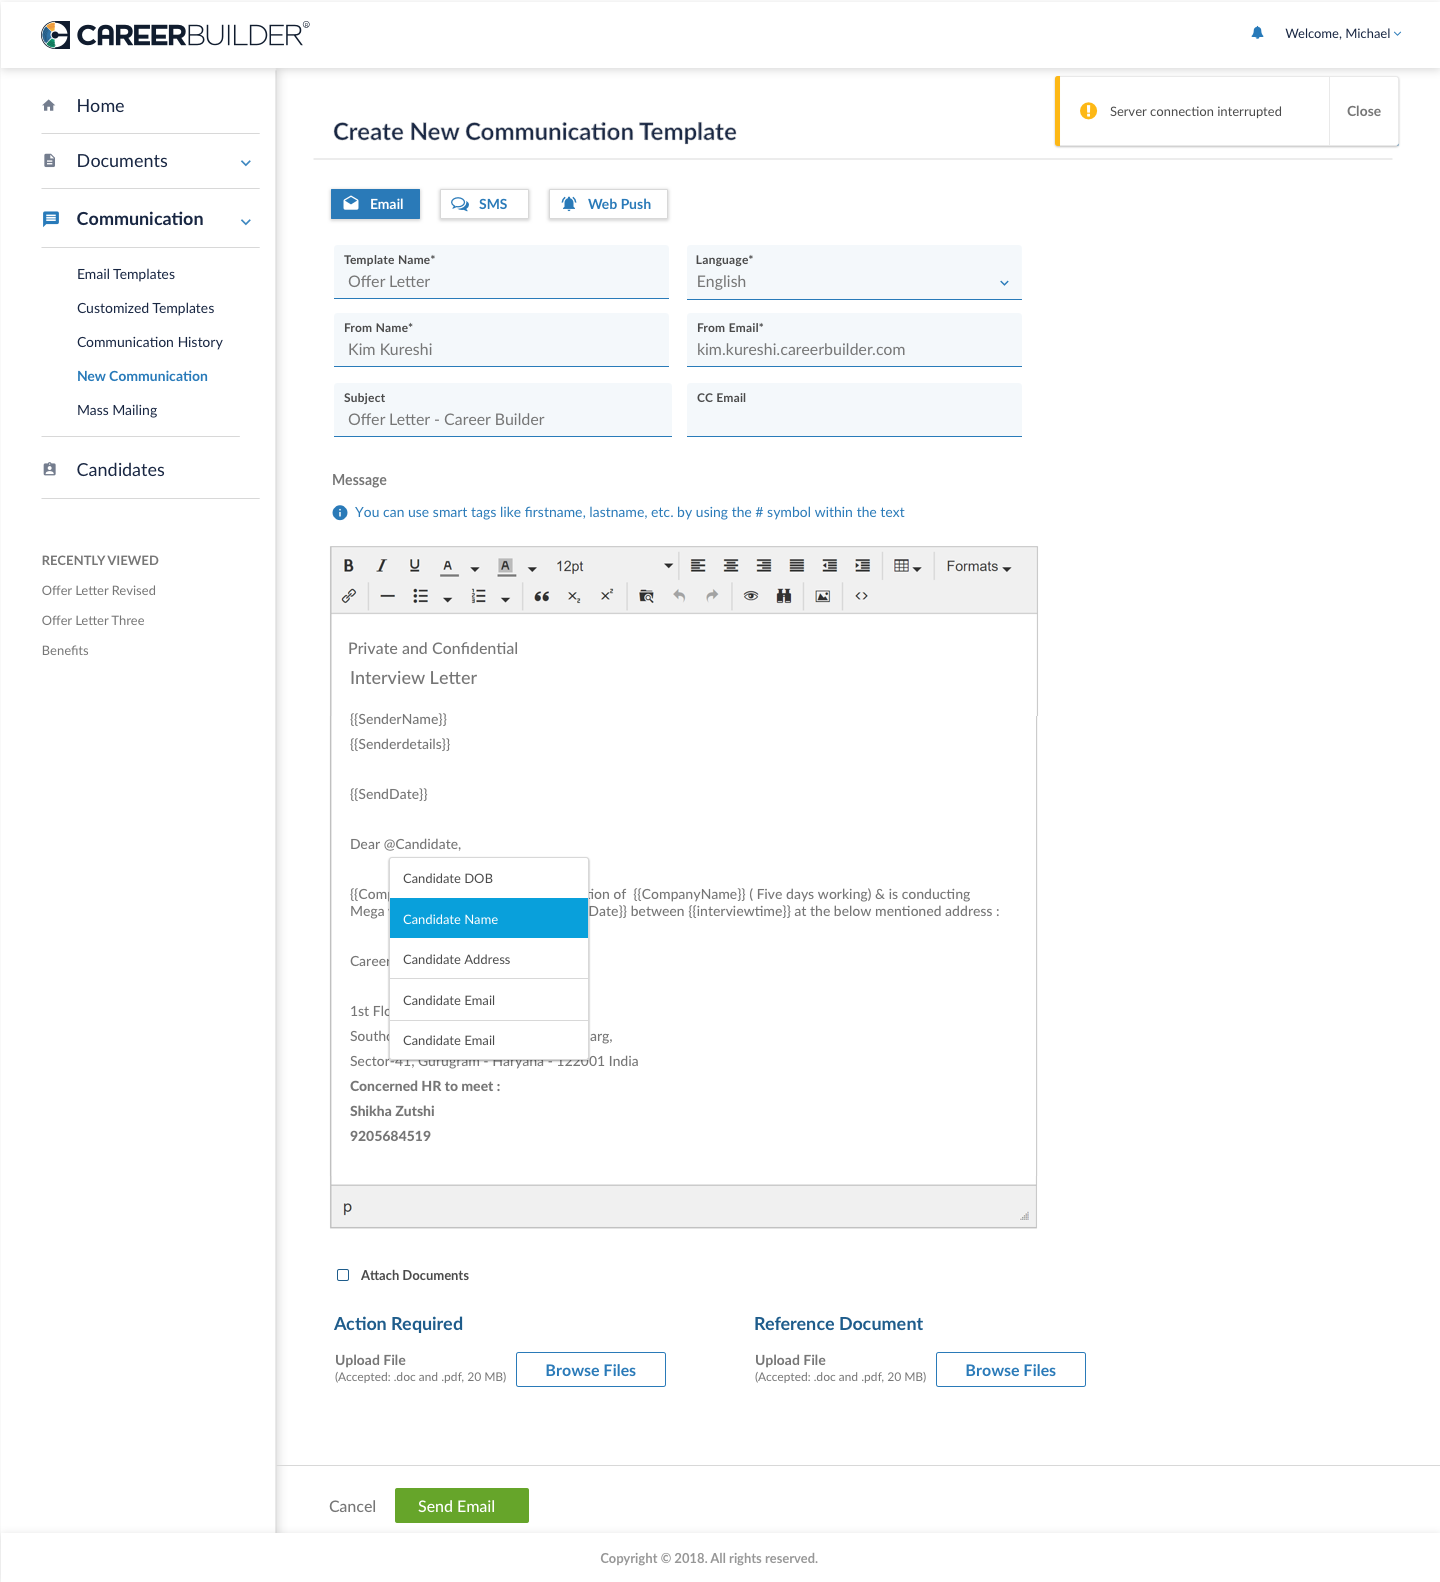The image size is (1440, 1582).
Task: Check the Attach Documents checkbox
Action: coord(343,1275)
